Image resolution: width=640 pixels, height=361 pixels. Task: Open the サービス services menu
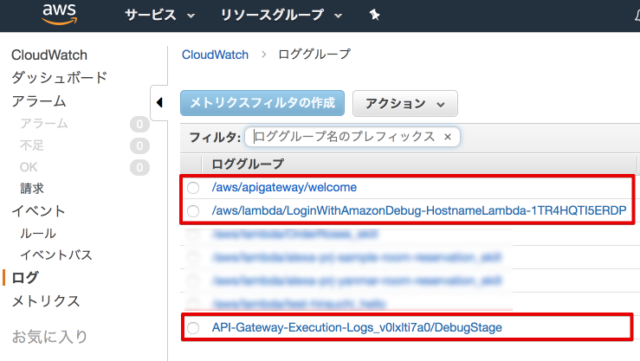tap(160, 15)
